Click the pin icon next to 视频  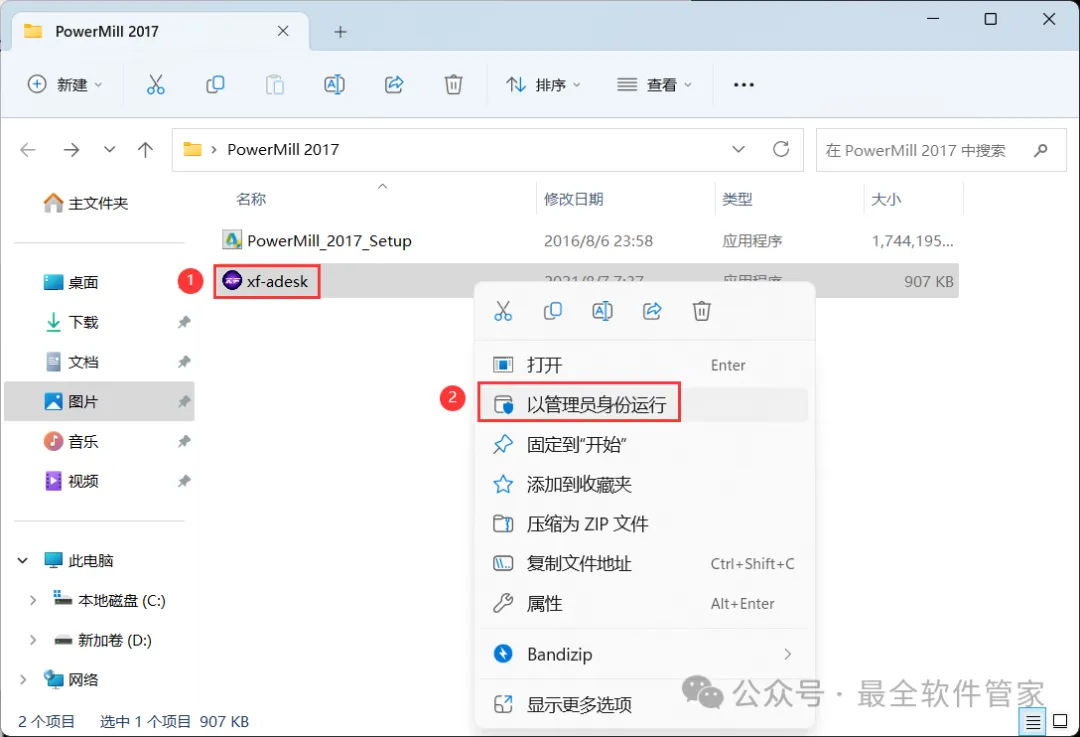point(184,481)
